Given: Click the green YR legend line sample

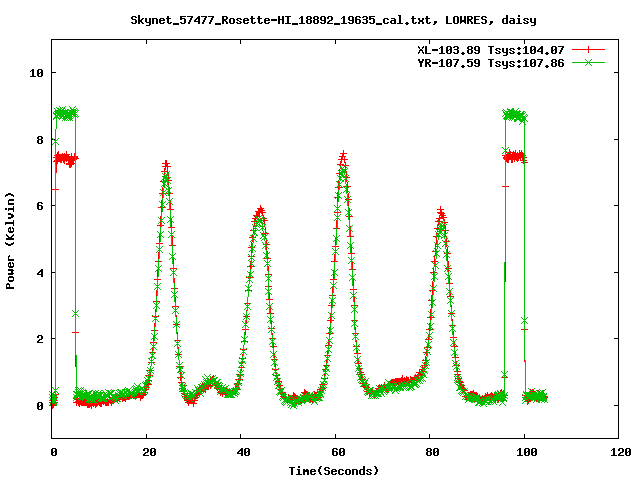Looking at the screenshot, I should coord(588,62).
